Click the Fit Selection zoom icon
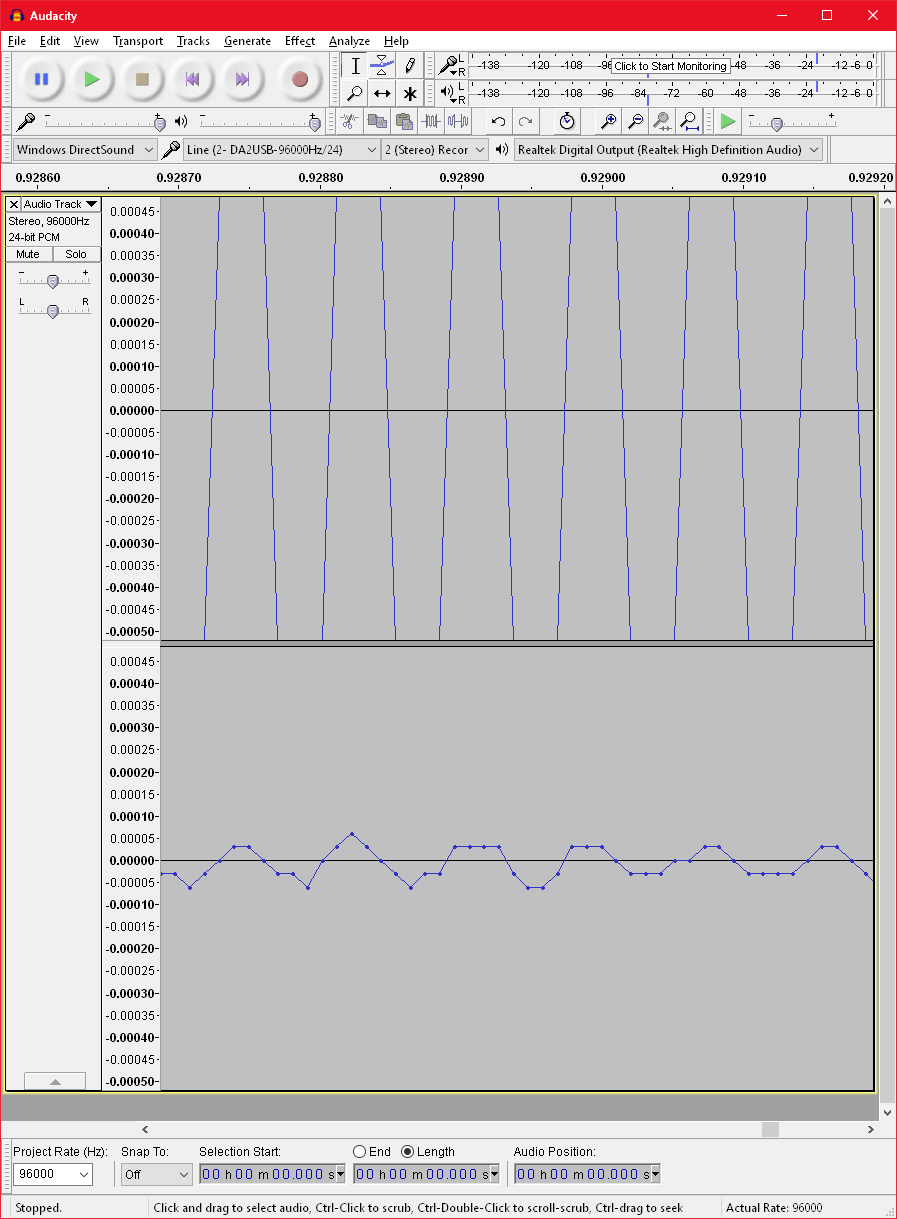Viewport: 897px width, 1219px height. coord(662,121)
